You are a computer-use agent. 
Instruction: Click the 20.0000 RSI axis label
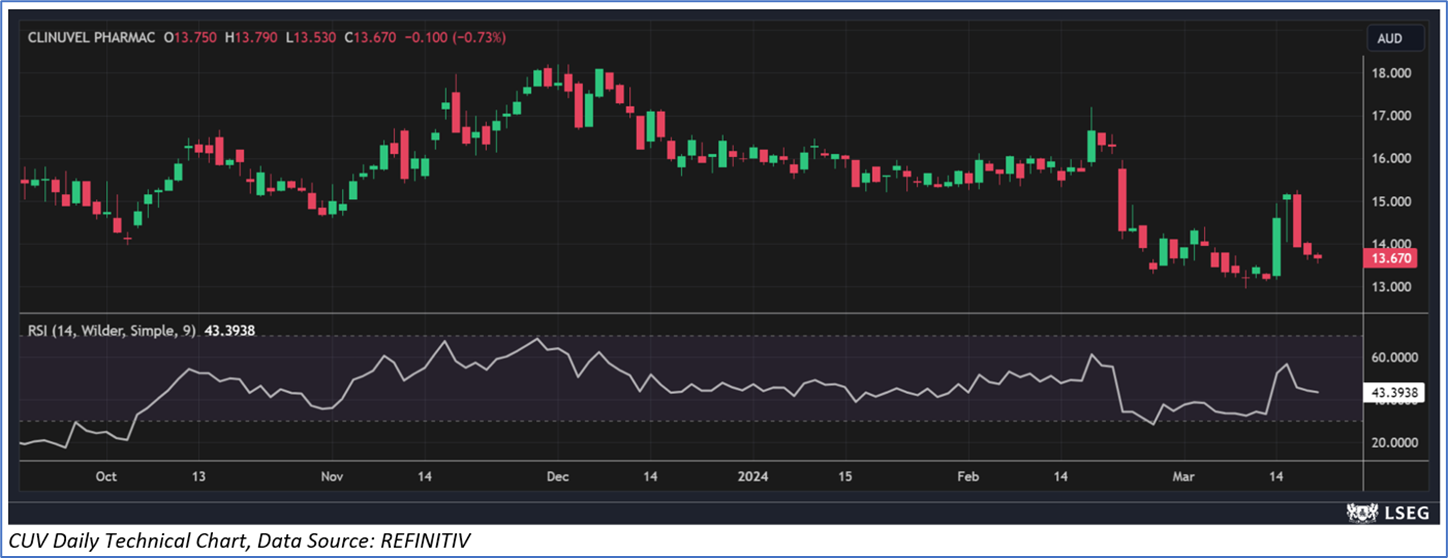pyautogui.click(x=1396, y=443)
